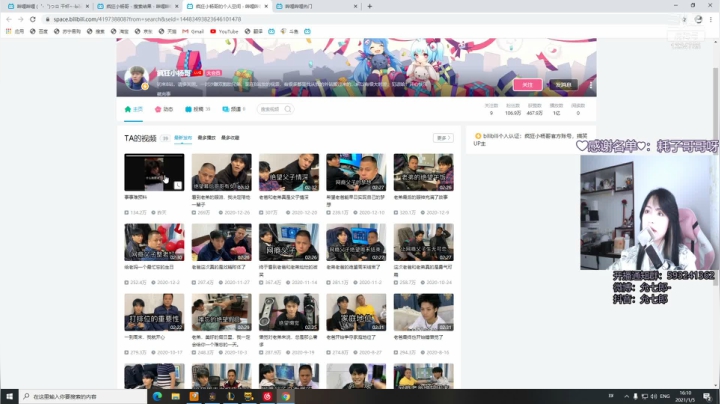The width and height of the screenshot is (720, 404).
Task: Open the 打排位的重要性 video thumbnail
Action: point(154,312)
